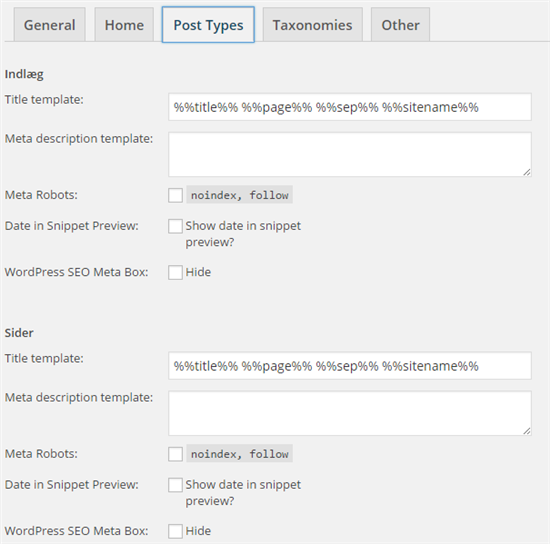Click the Indlæg noindex, follow code label

(x=240, y=195)
